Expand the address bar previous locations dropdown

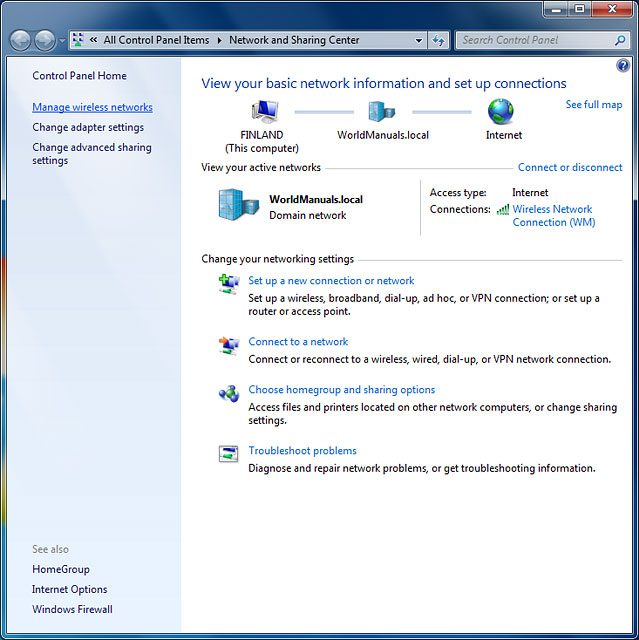(418, 40)
